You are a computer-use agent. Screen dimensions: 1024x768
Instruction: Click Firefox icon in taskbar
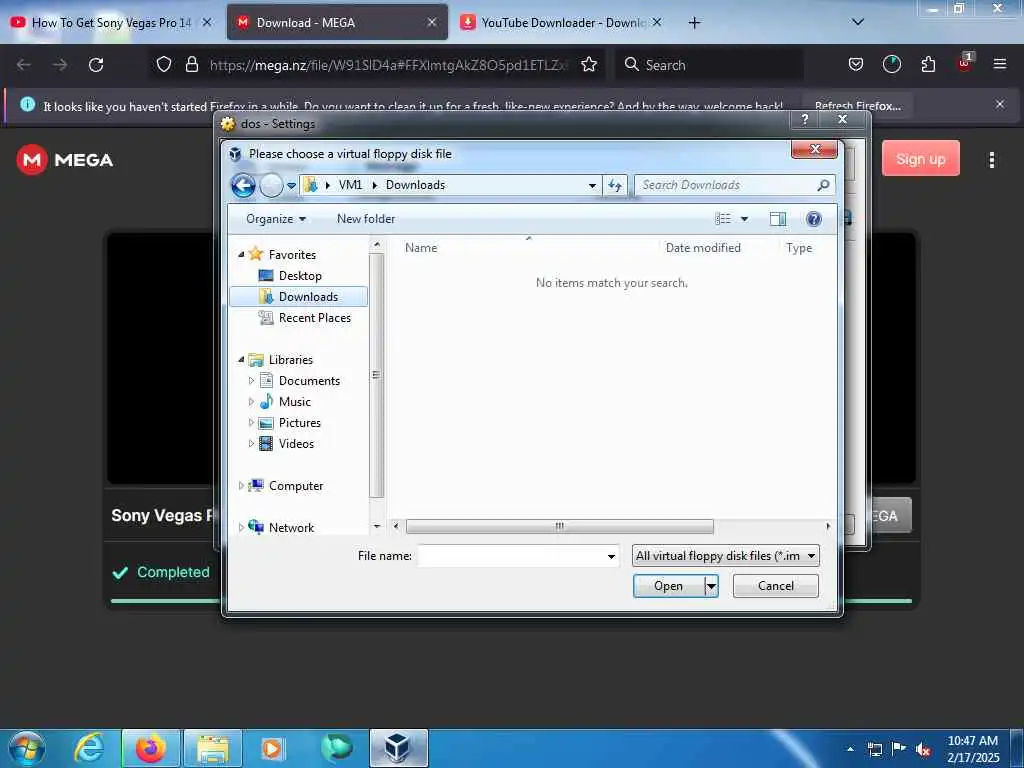coord(151,748)
